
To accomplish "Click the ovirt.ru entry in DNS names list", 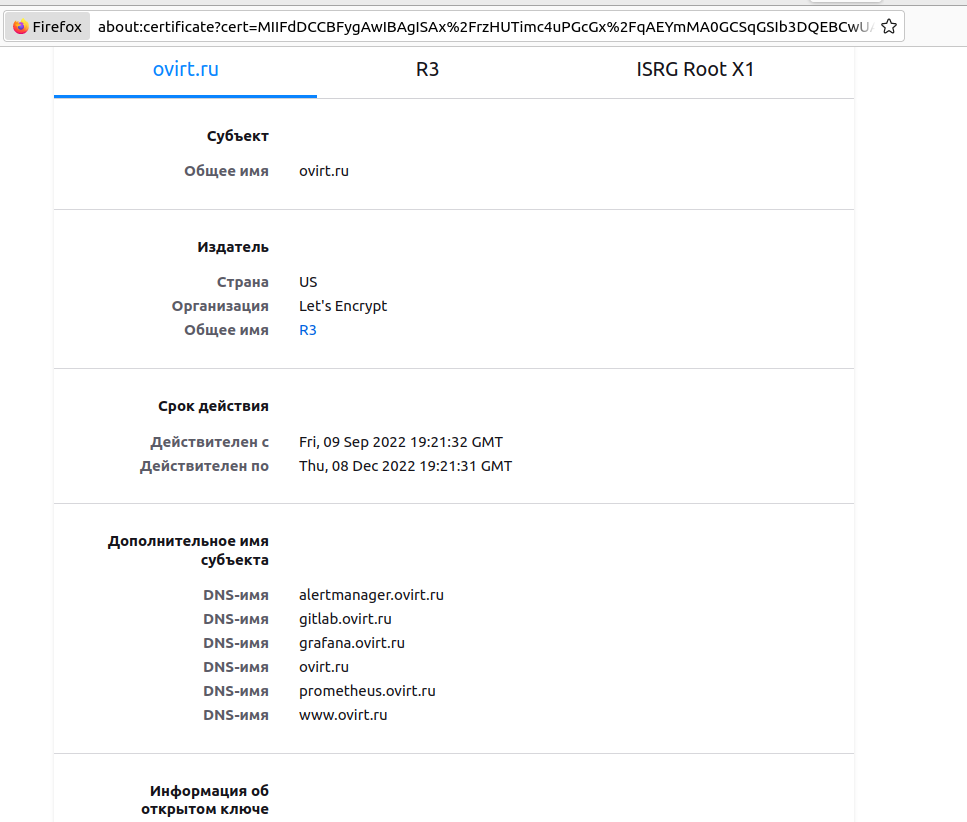I will [x=324, y=667].
